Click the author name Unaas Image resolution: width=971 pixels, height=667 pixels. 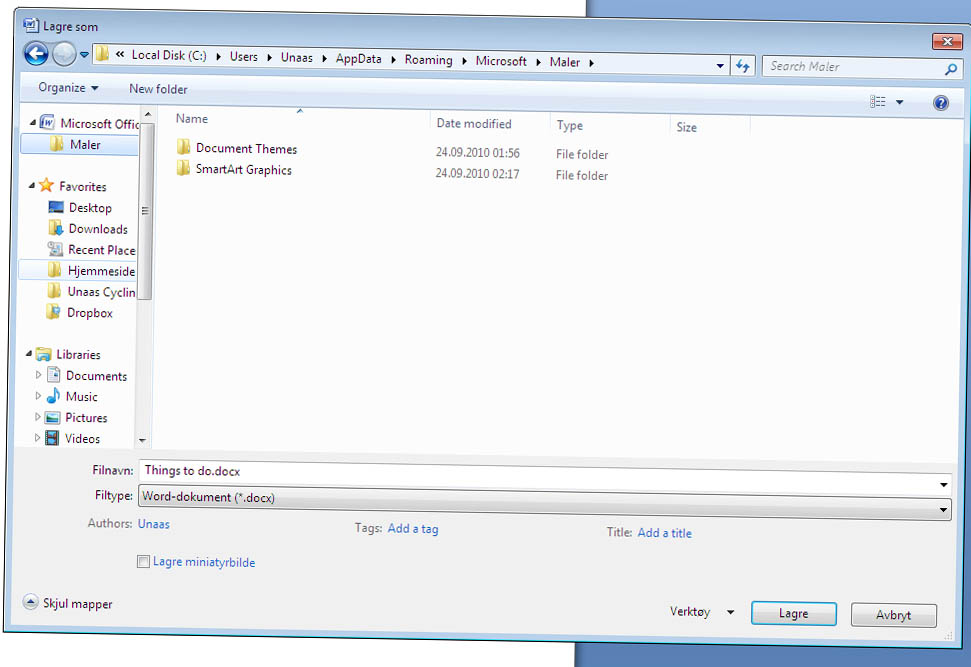point(154,524)
